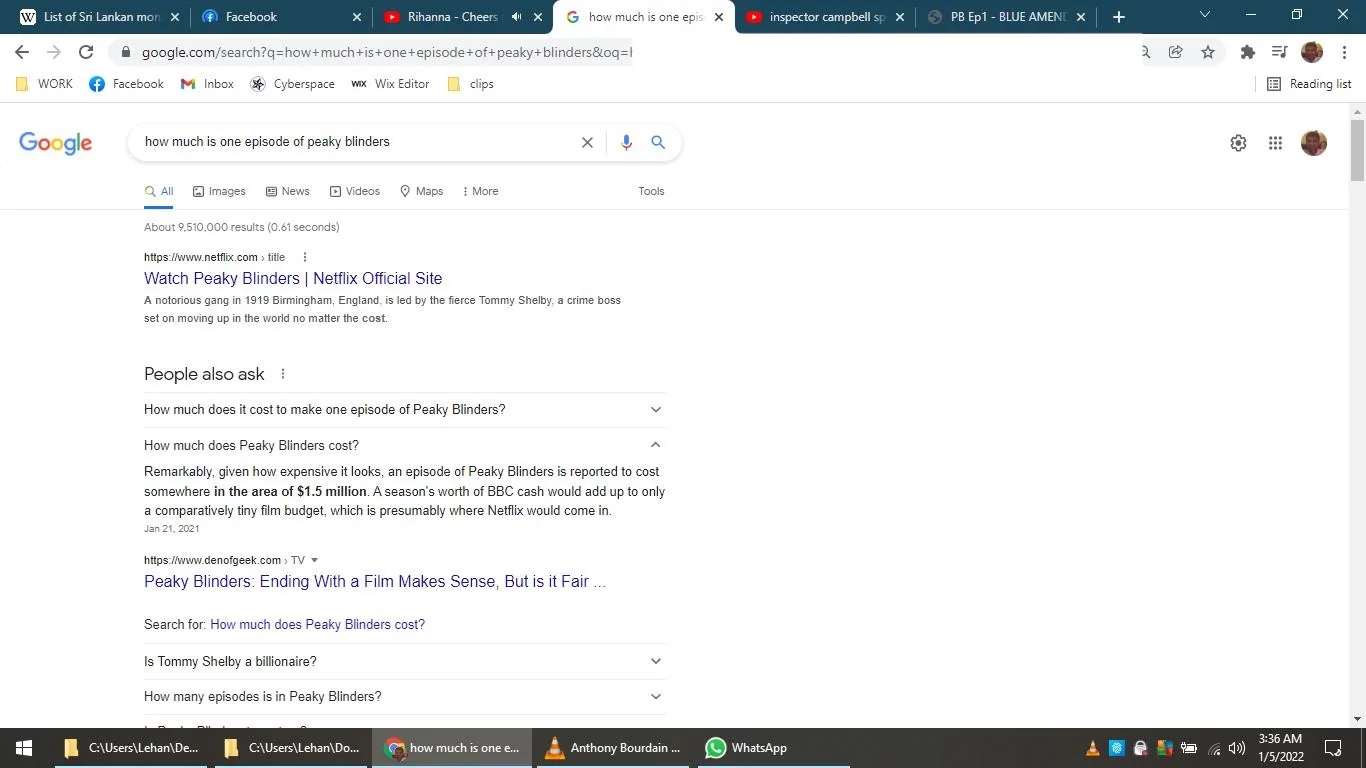The width and height of the screenshot is (1366, 768).
Task: Open the VLC icon in the system tray
Action: pyautogui.click(x=1093, y=748)
